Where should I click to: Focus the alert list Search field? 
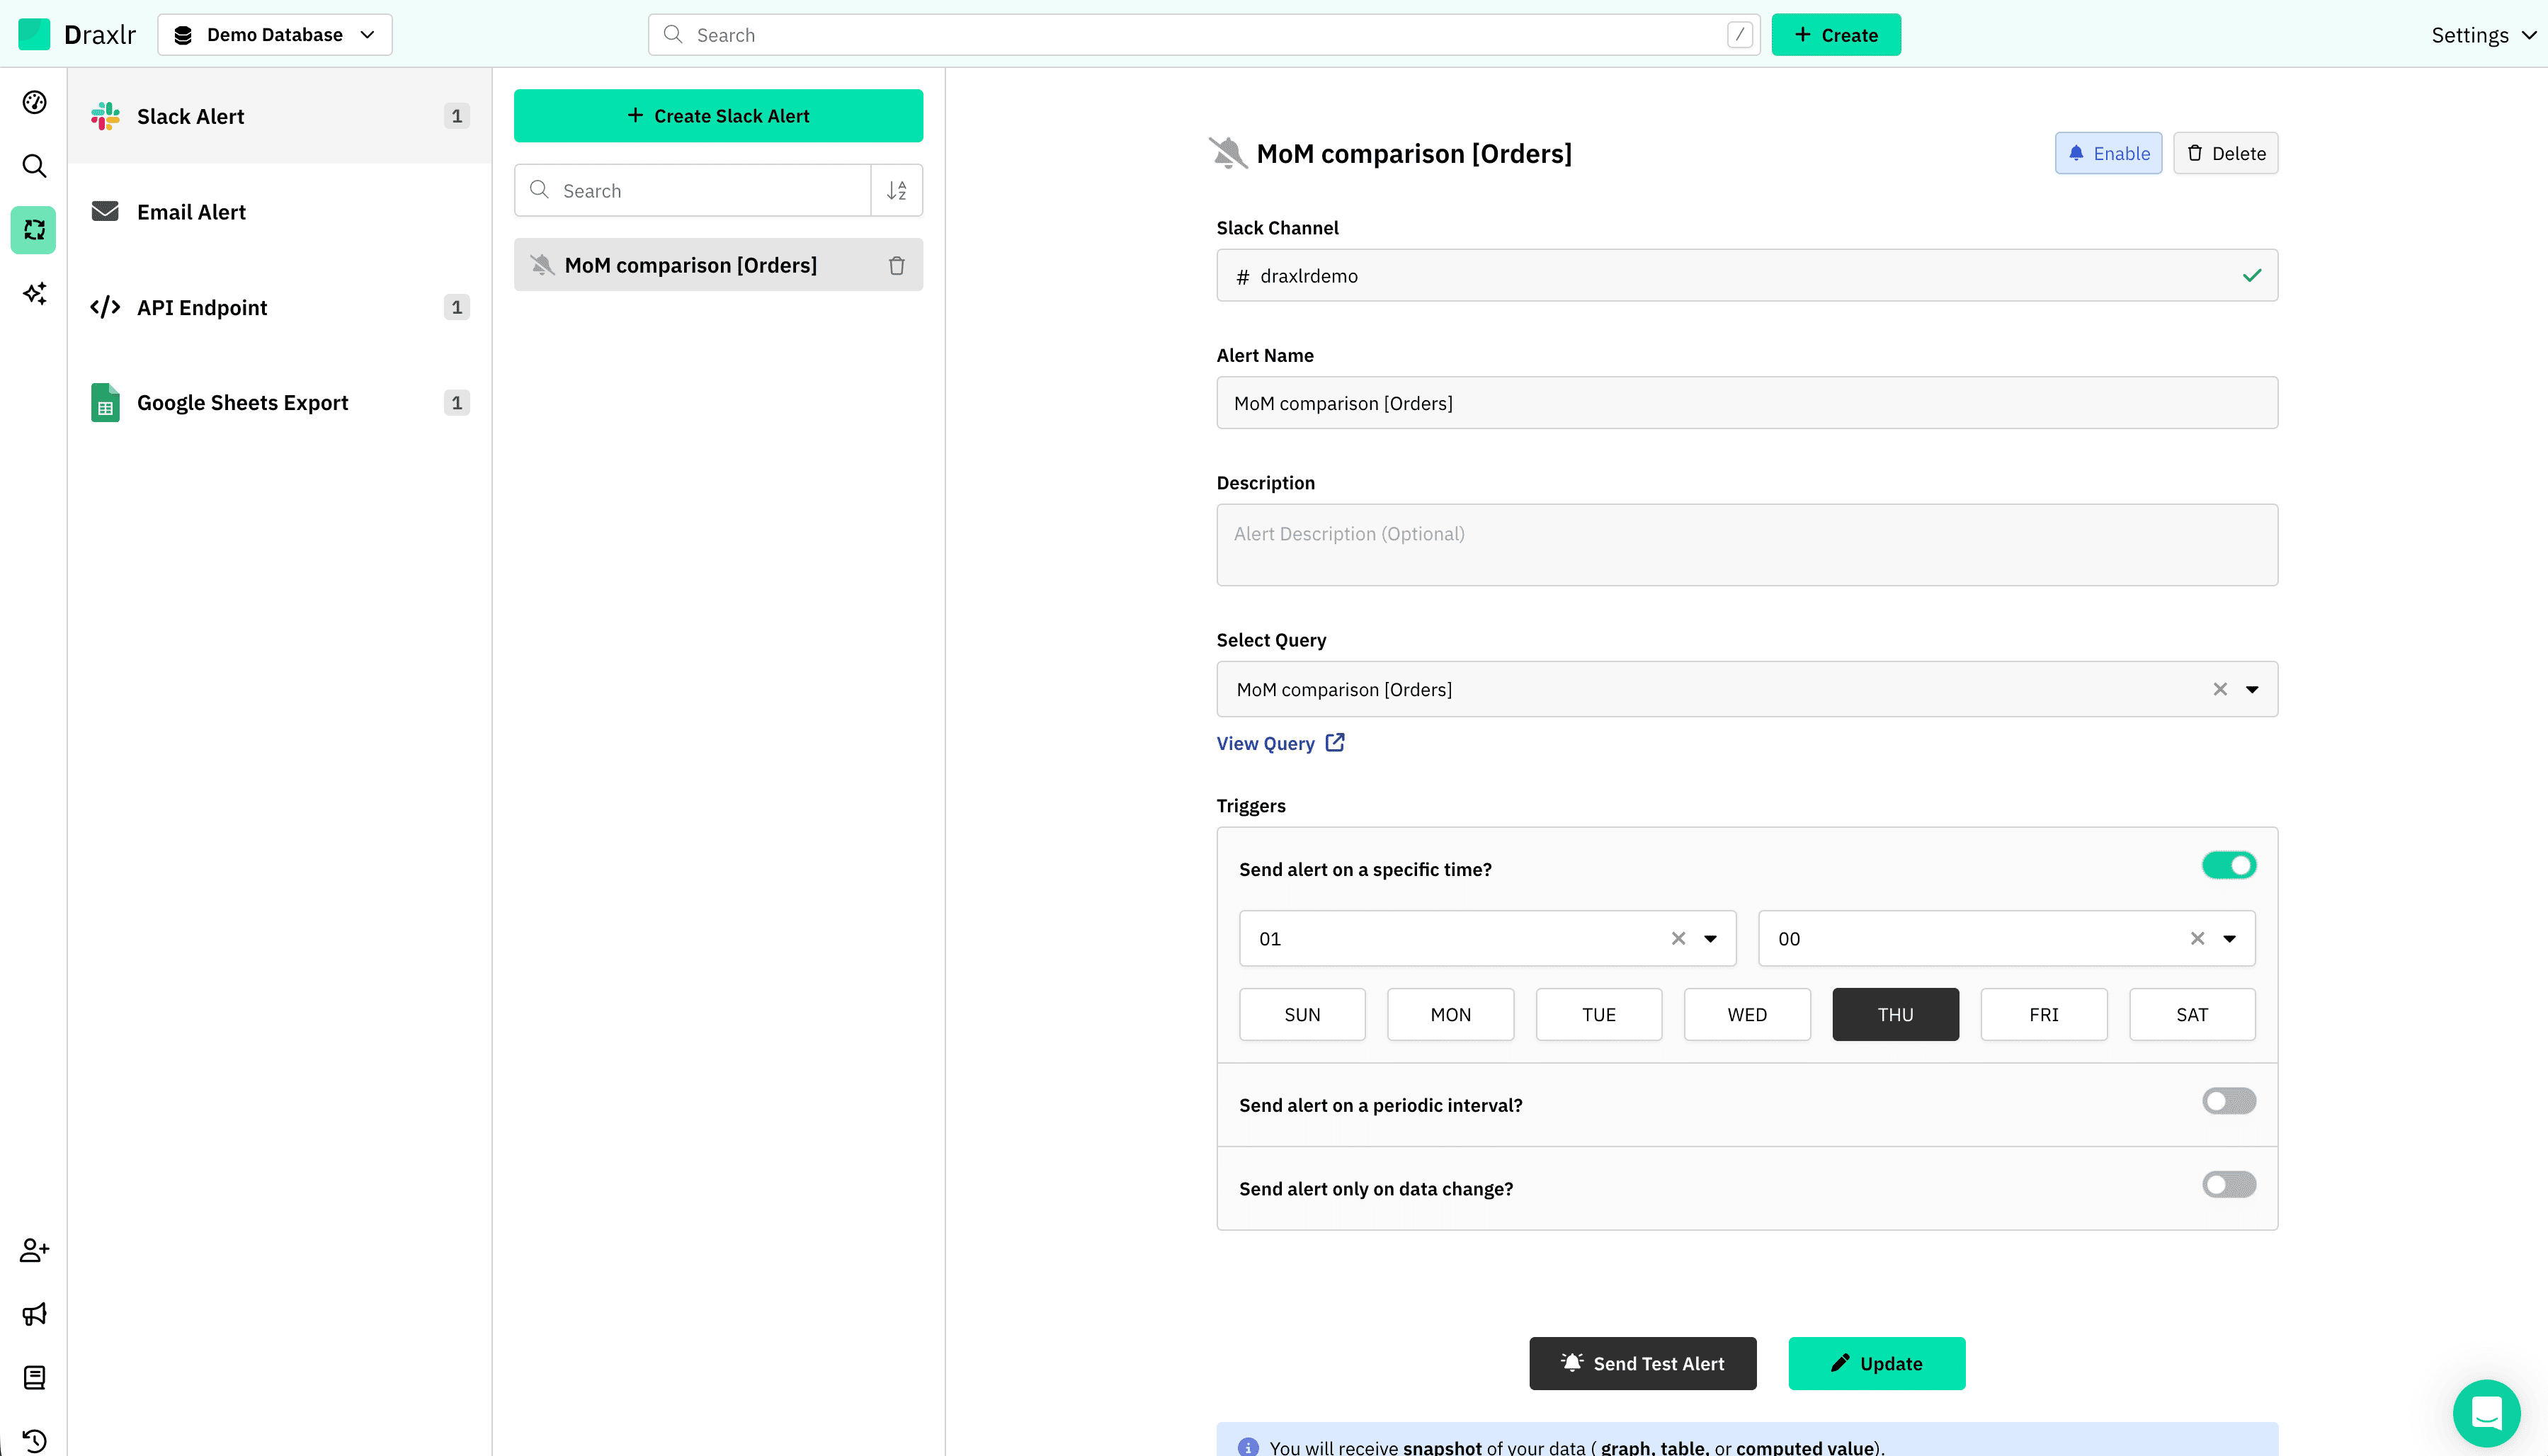(693, 190)
